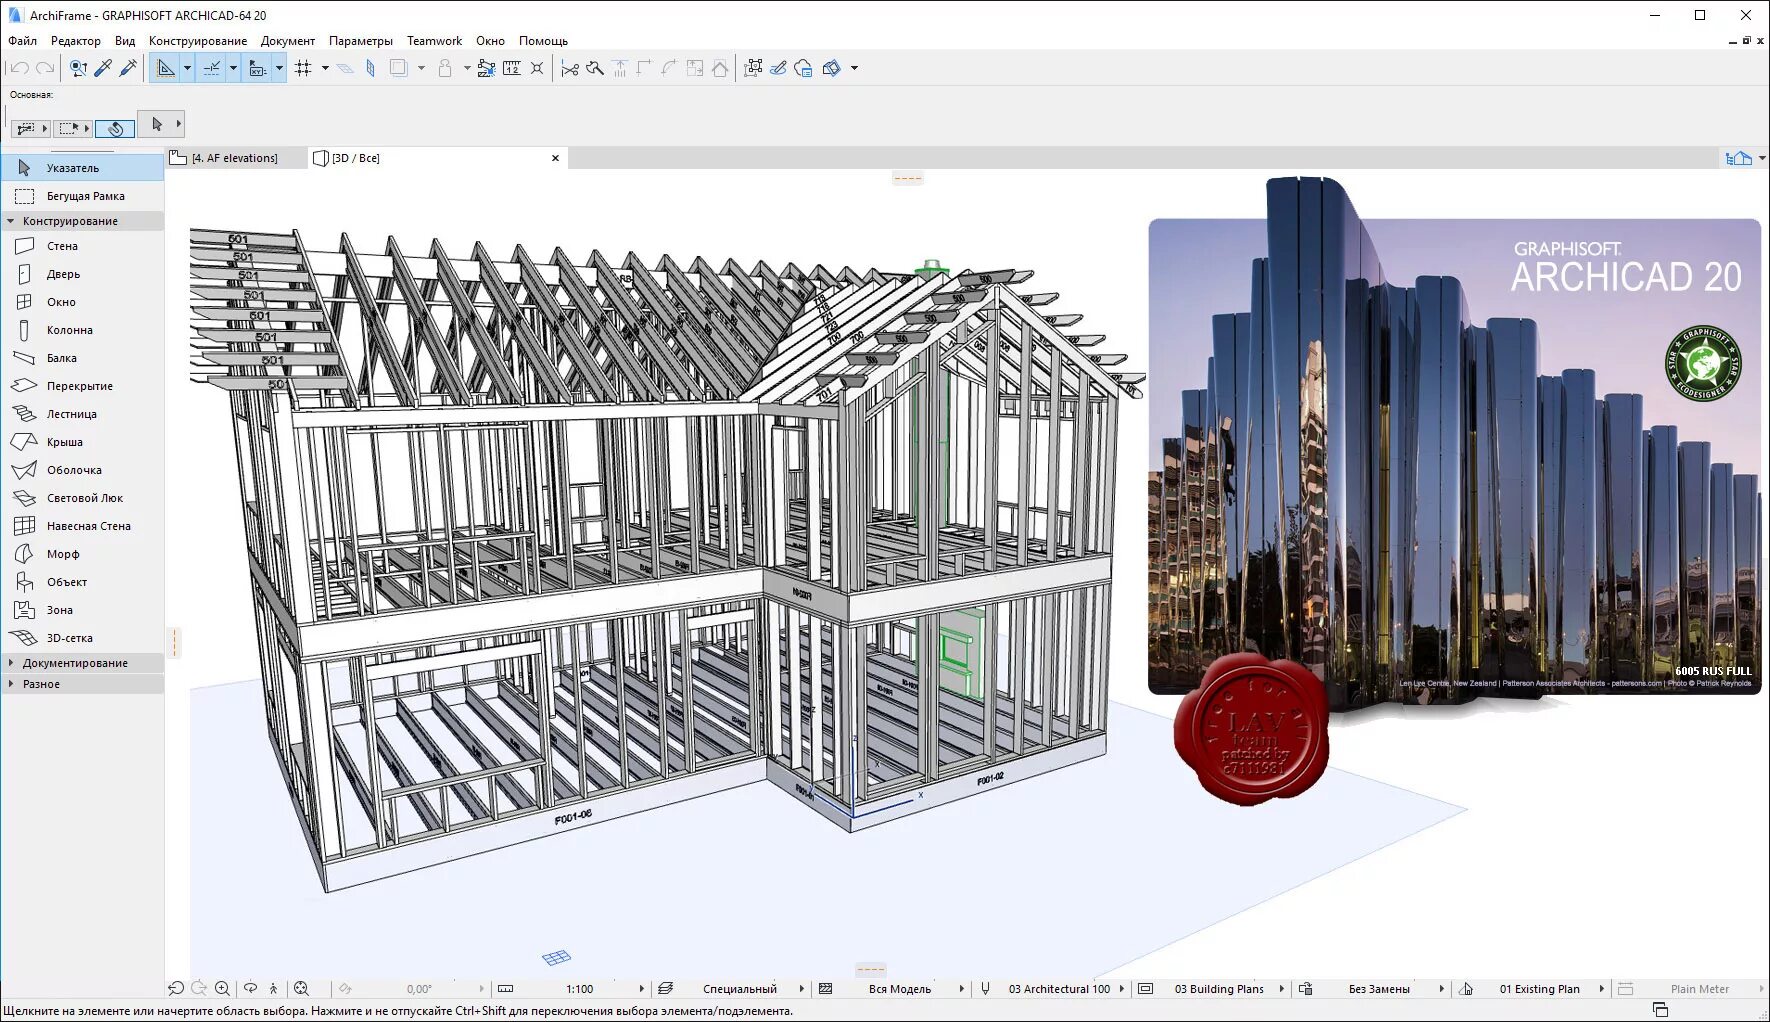This screenshot has width=1770, height=1022.
Task: Open the 03 Architectural 100 pen set arrow
Action: pos(1122,989)
